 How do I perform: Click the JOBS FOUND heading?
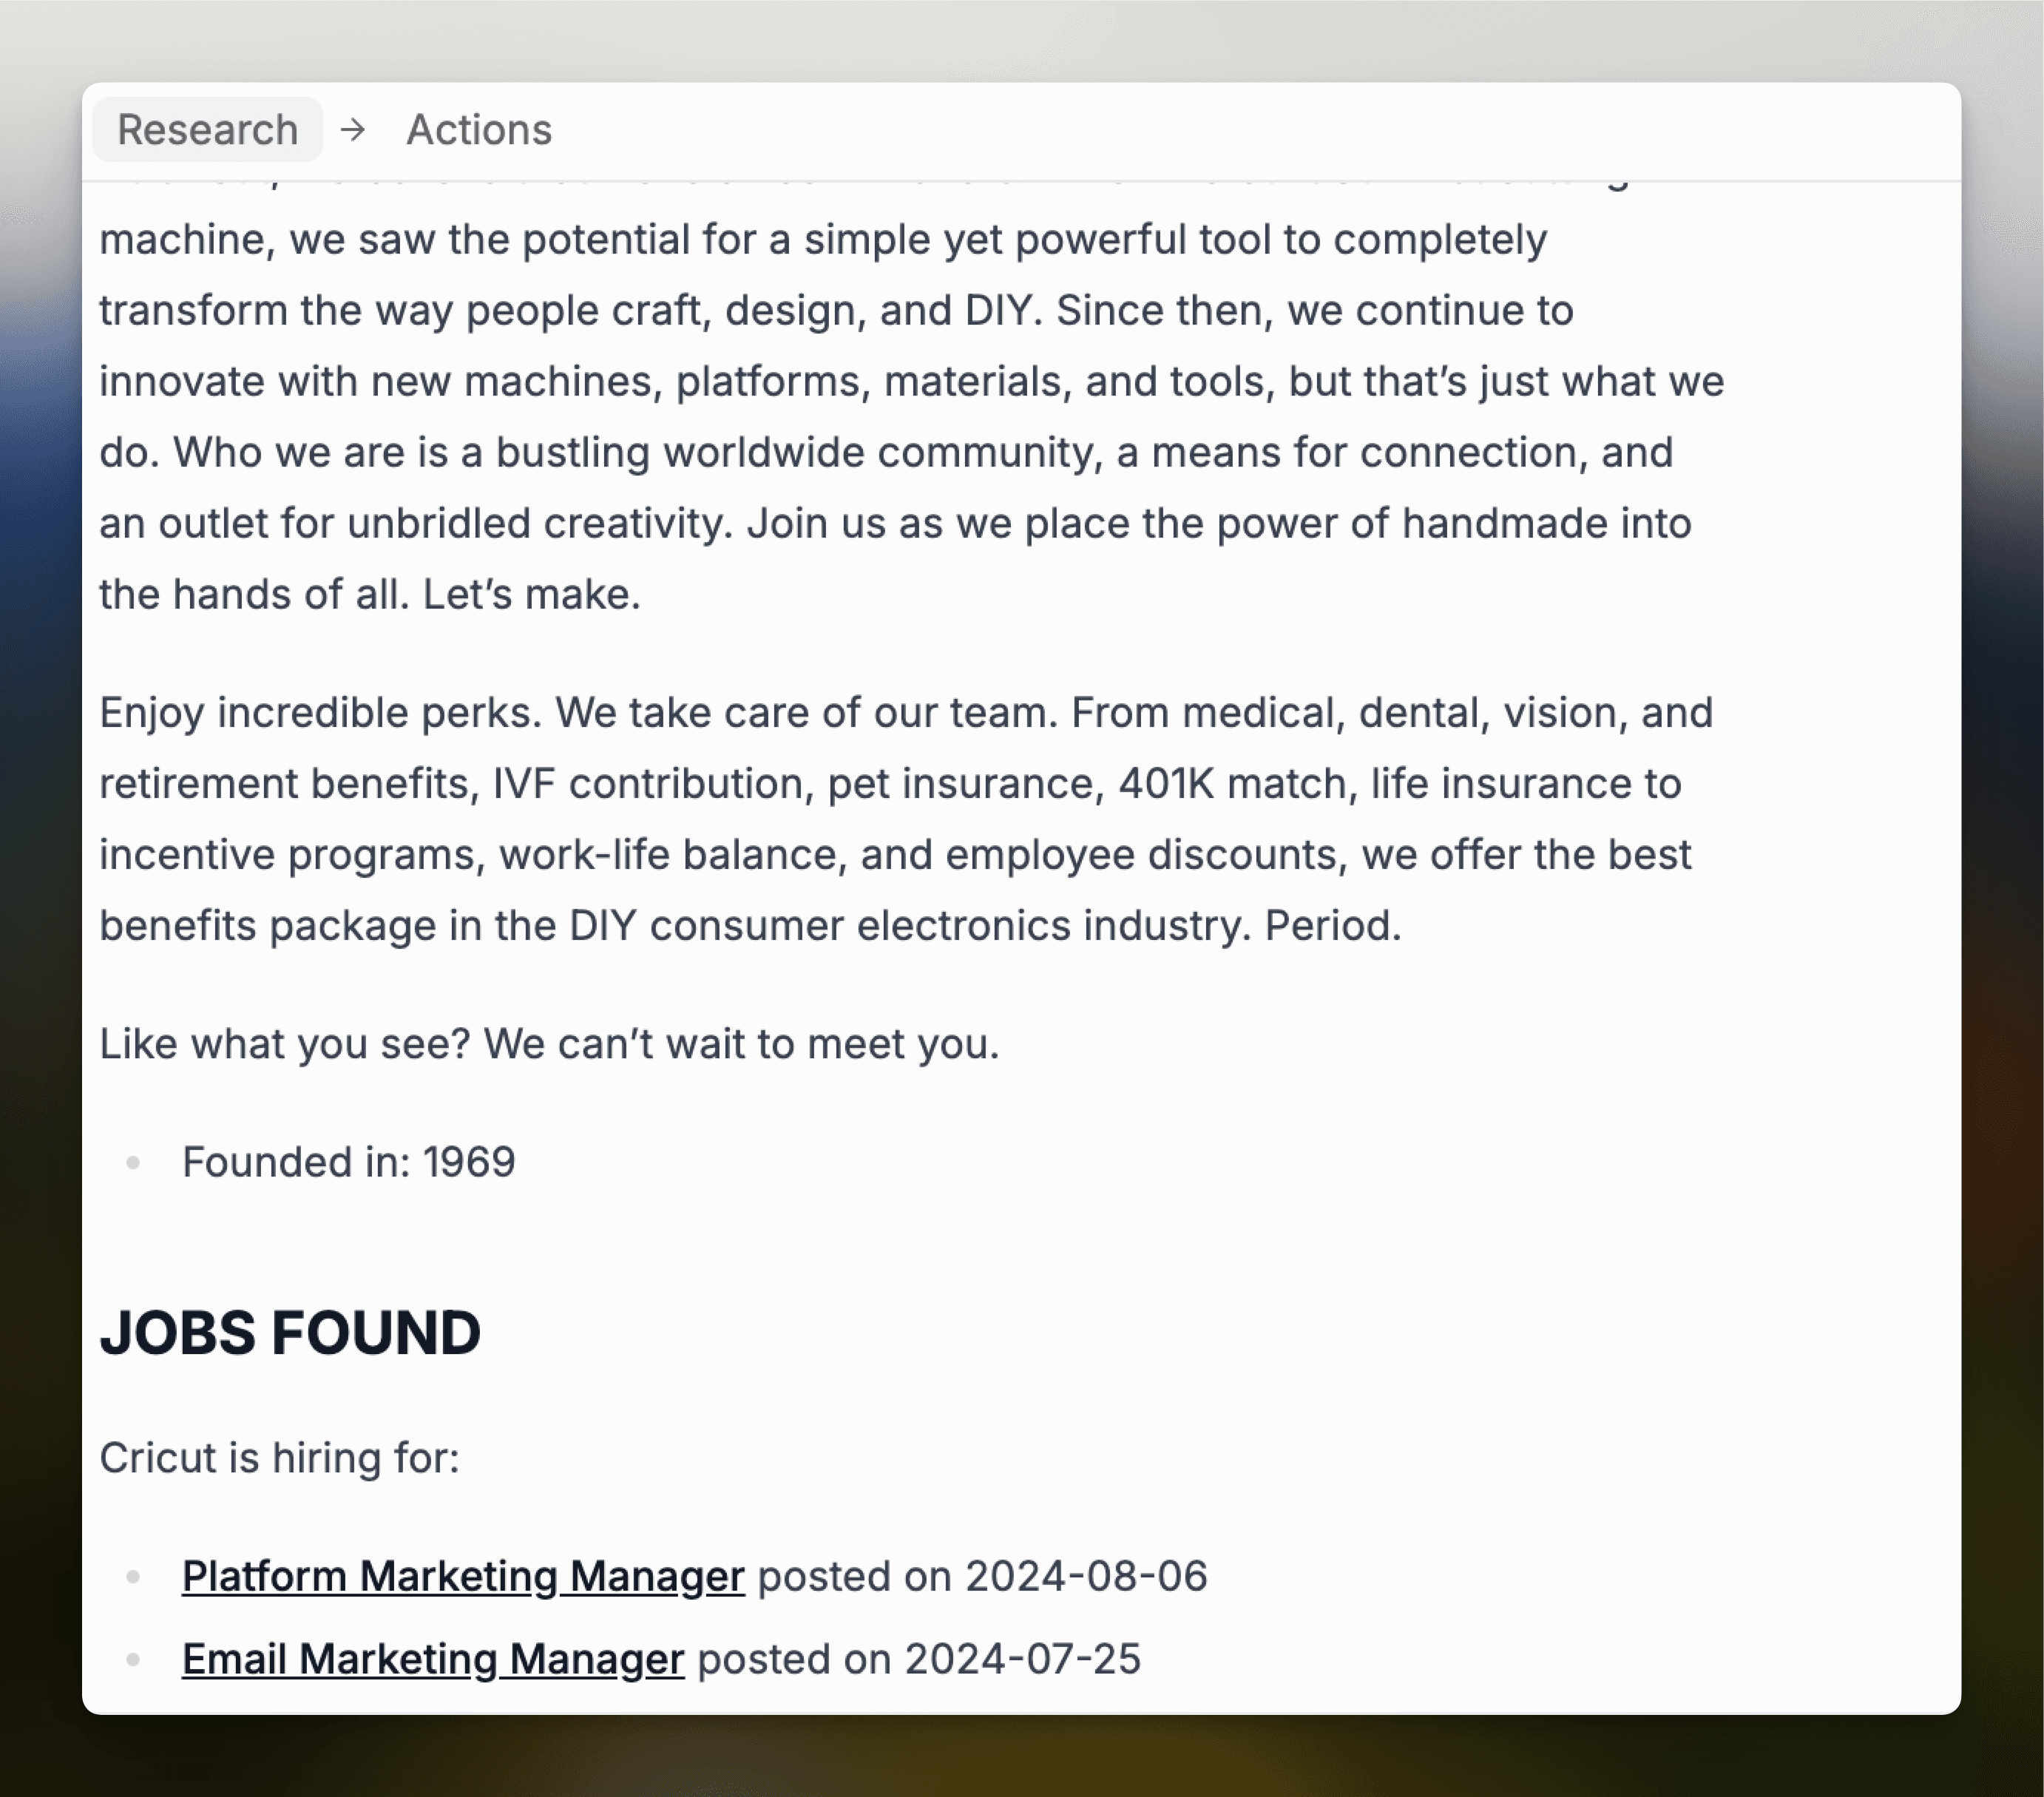coord(290,1333)
